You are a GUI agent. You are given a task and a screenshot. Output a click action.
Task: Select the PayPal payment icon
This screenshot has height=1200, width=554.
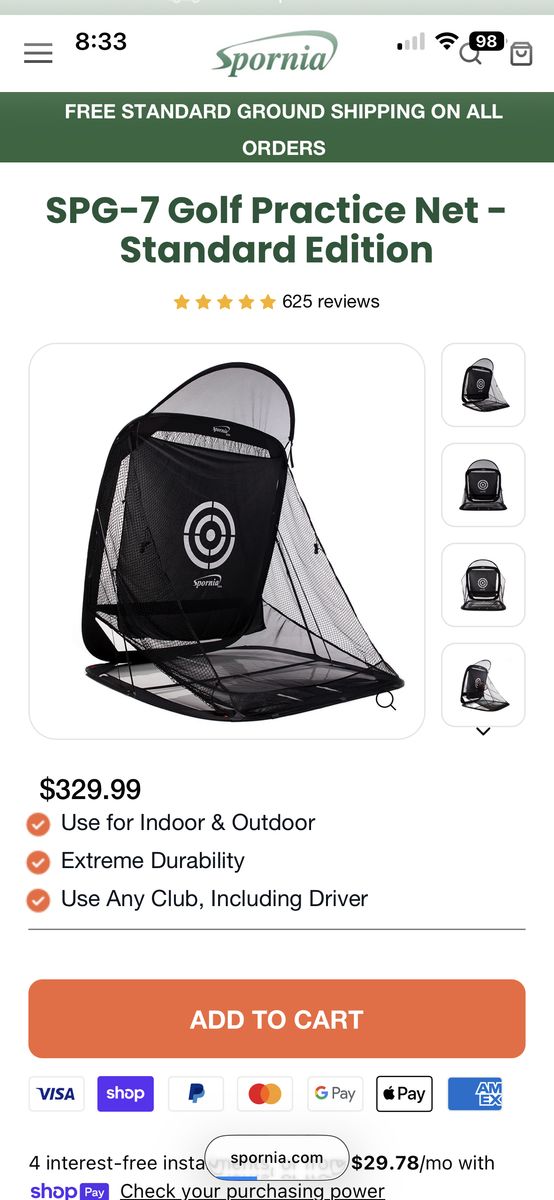[196, 1093]
